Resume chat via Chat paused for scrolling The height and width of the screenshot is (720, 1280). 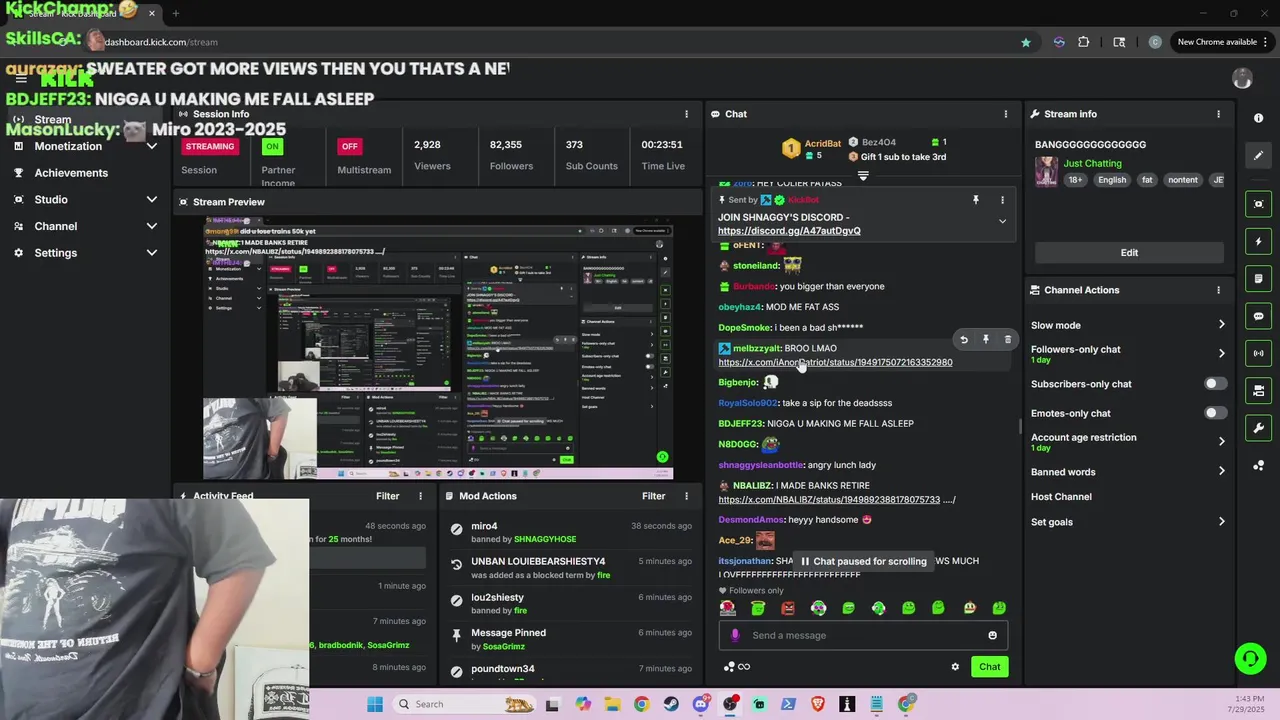(x=863, y=561)
